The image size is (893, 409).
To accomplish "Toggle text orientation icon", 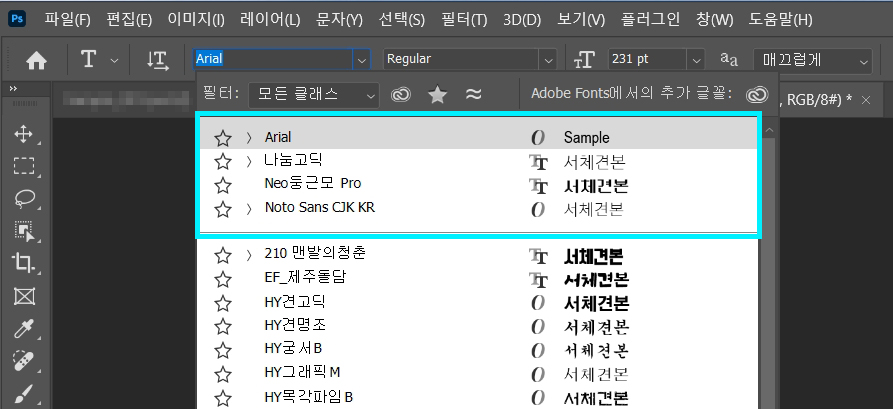I will (x=158, y=59).
